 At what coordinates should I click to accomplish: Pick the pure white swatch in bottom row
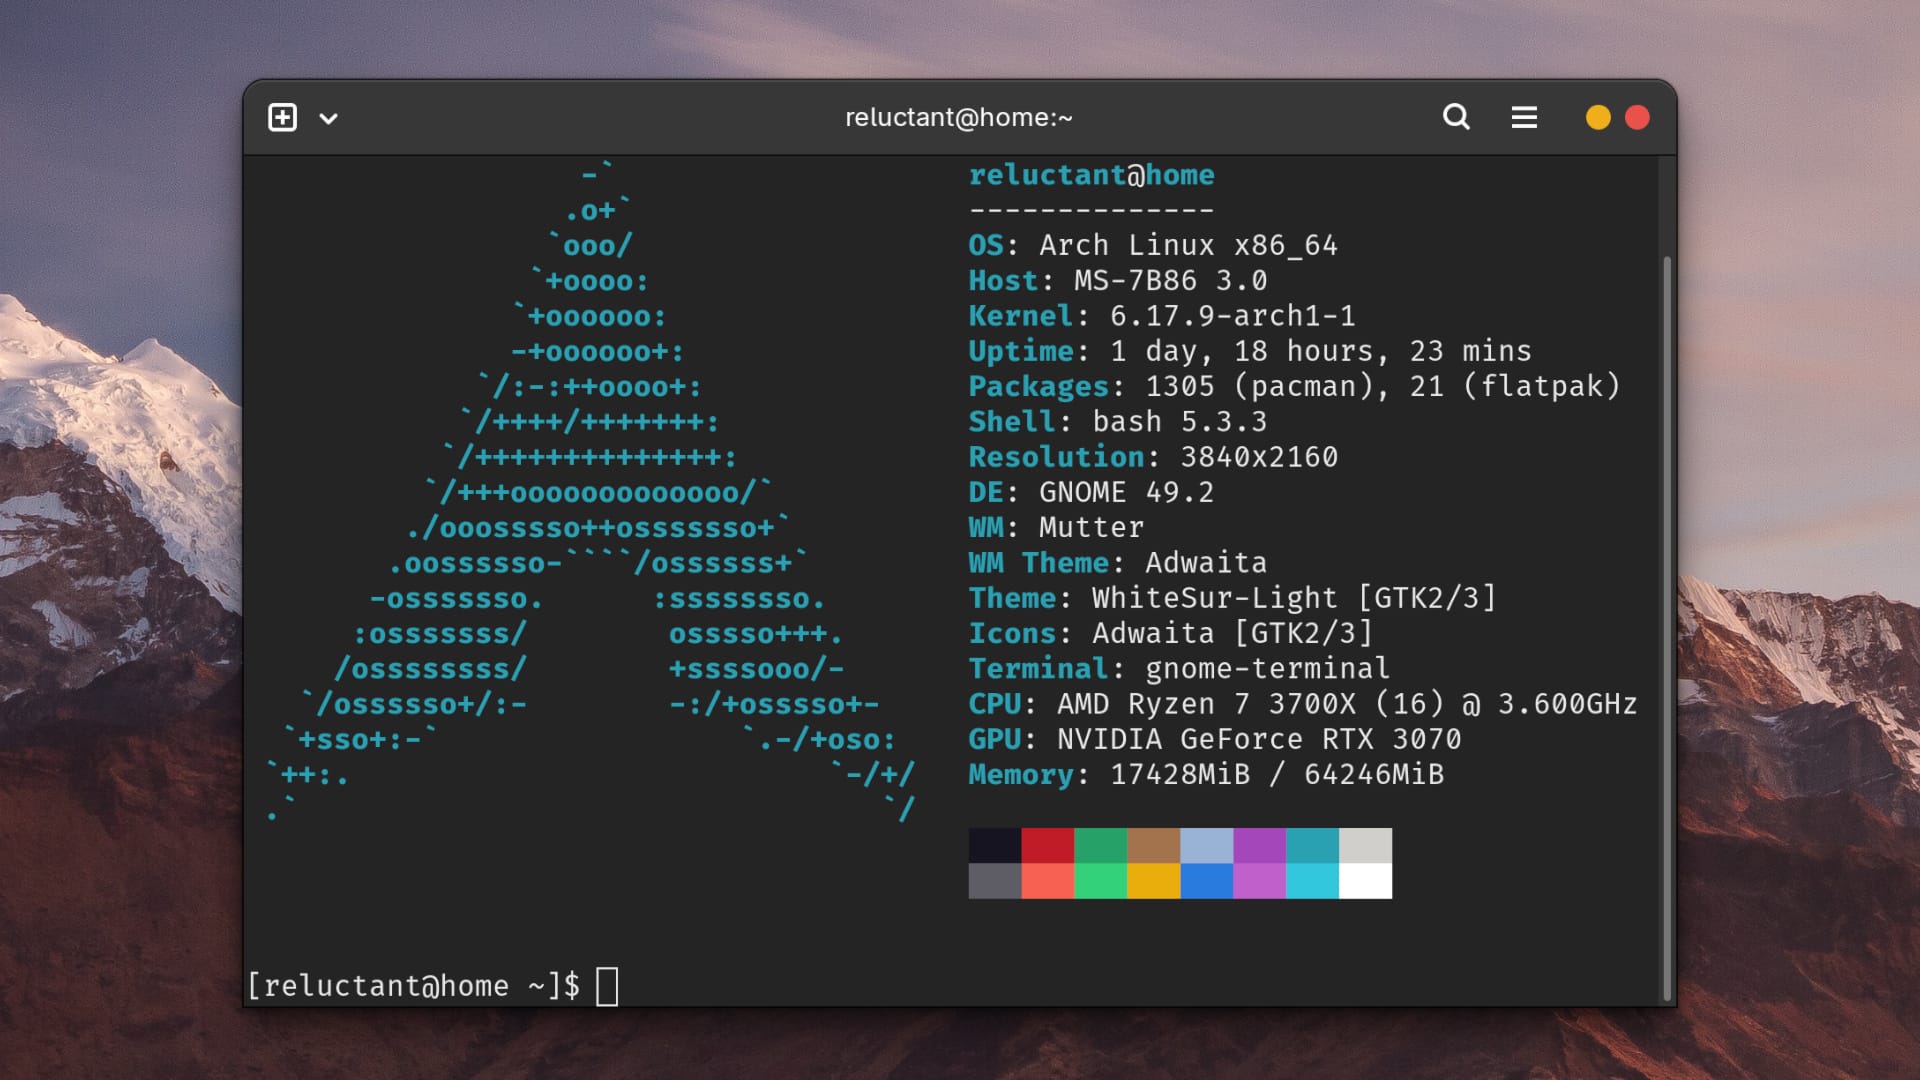tap(1365, 881)
